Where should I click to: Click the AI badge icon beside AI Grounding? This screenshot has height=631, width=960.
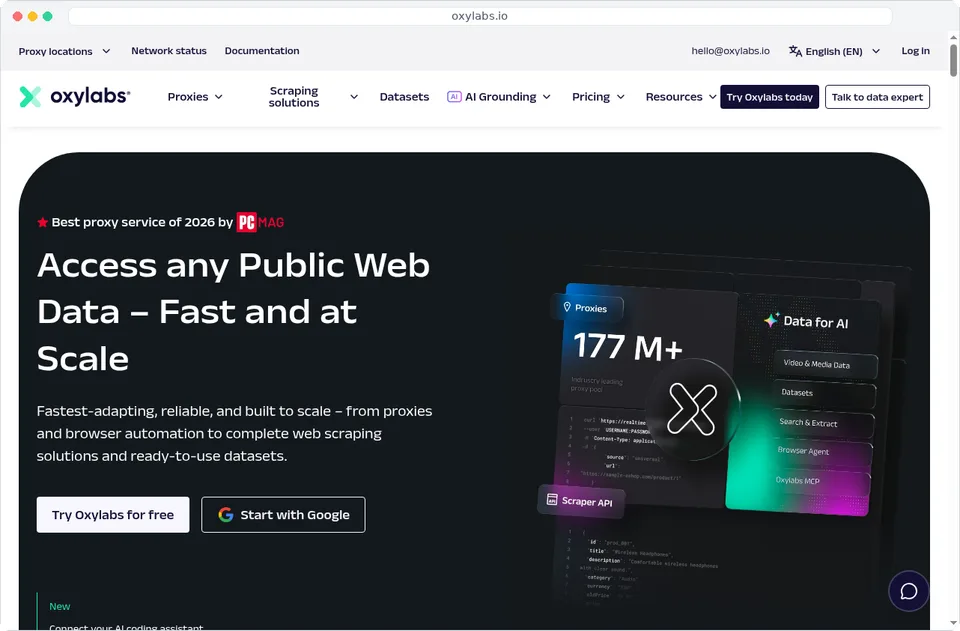(x=454, y=97)
